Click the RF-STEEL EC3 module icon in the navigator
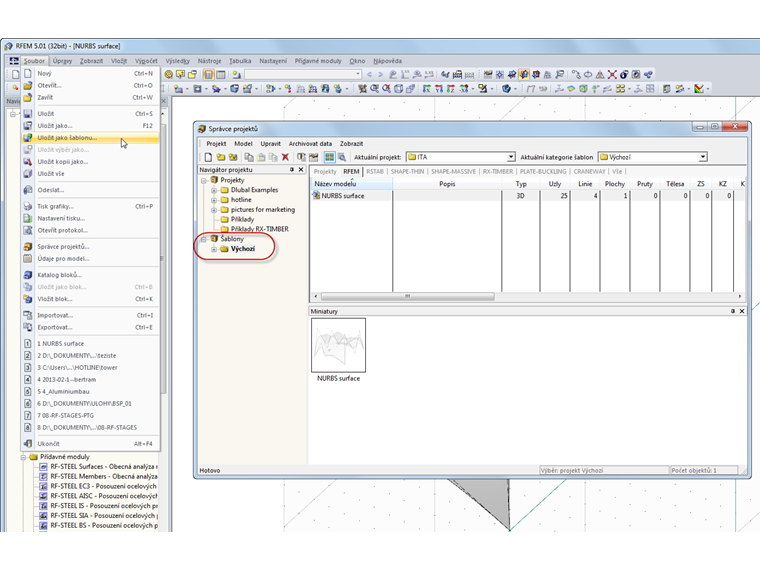Viewport: 760px width, 570px height. pyautogui.click(x=43, y=486)
